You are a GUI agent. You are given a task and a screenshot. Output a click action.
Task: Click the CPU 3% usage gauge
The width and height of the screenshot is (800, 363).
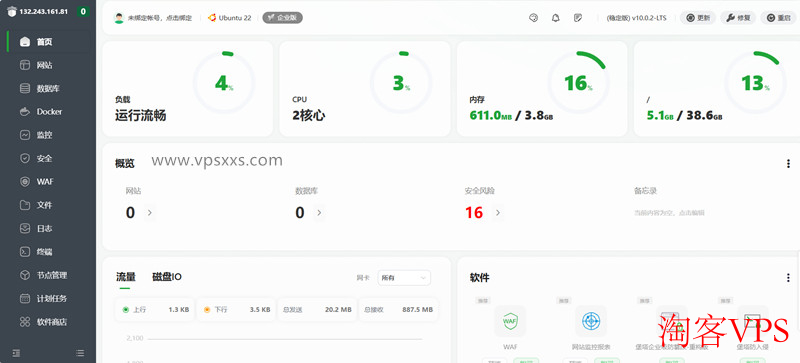point(401,83)
